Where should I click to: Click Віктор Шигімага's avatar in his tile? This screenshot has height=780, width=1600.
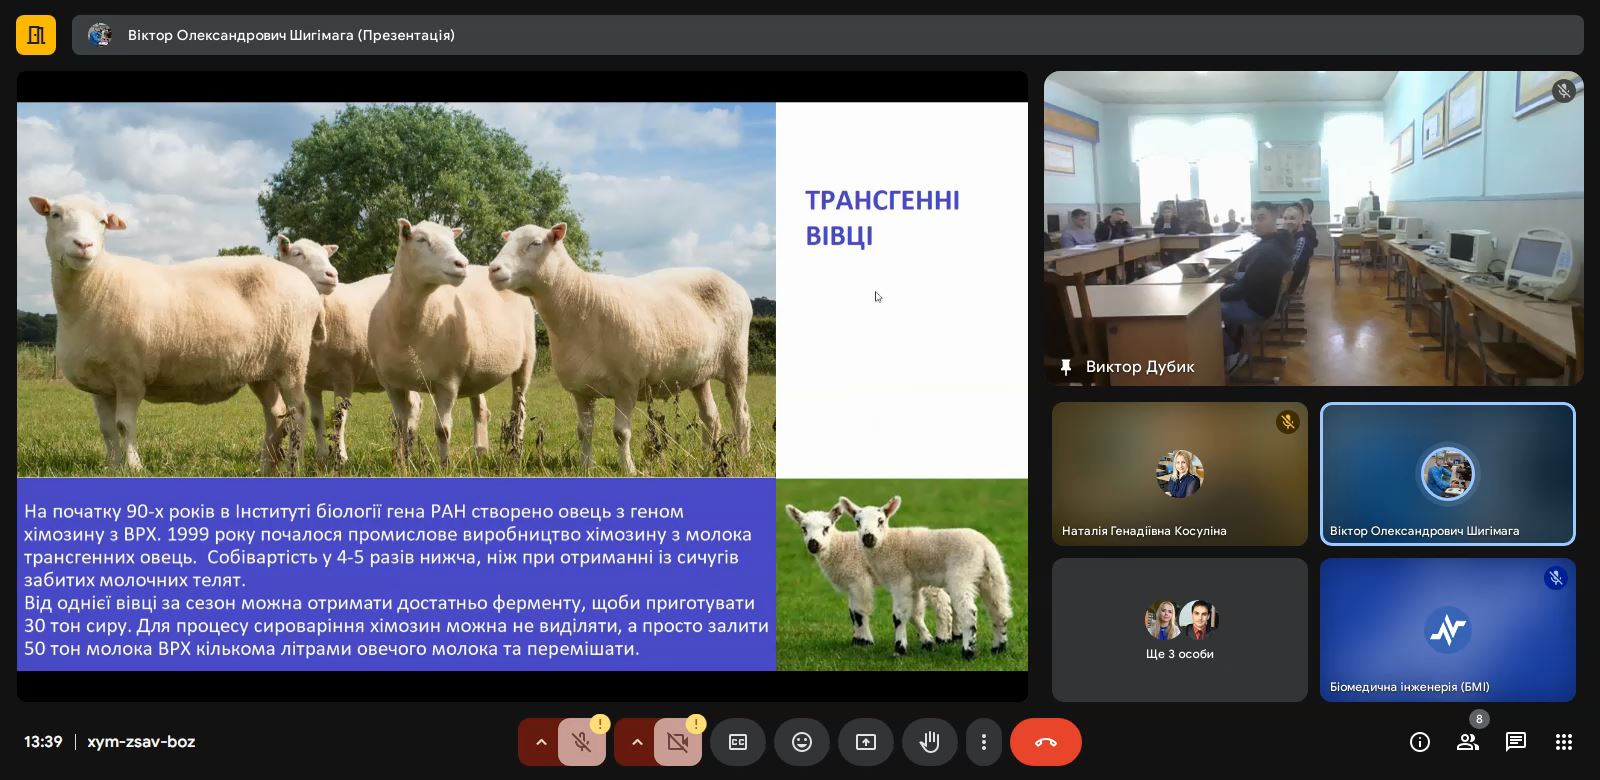(x=1448, y=474)
